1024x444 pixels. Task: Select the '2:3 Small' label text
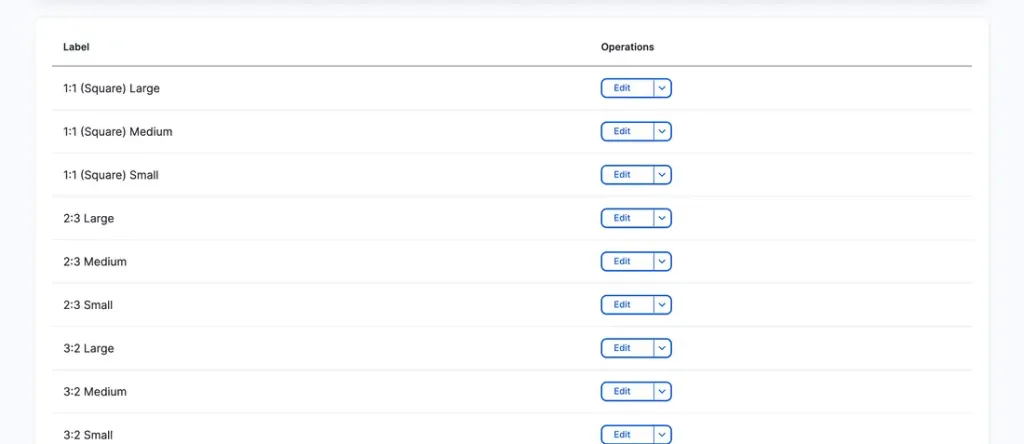pos(88,305)
